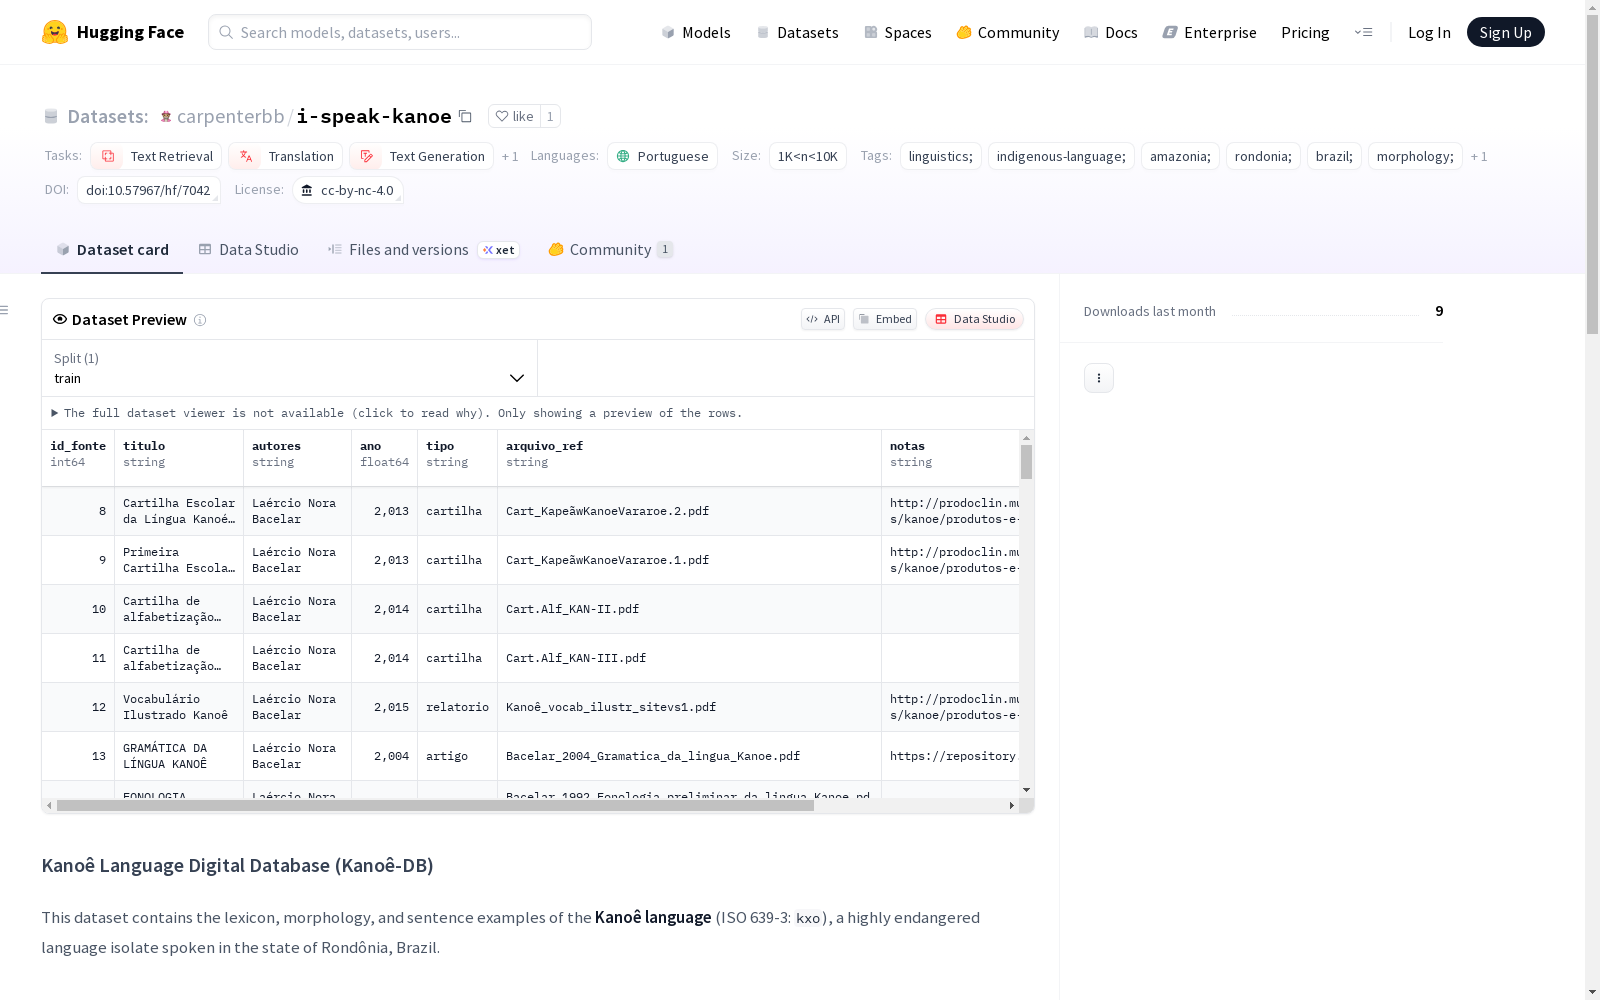This screenshot has height=1000, width=1600.
Task: Go to the Pricing page
Action: 1305,32
